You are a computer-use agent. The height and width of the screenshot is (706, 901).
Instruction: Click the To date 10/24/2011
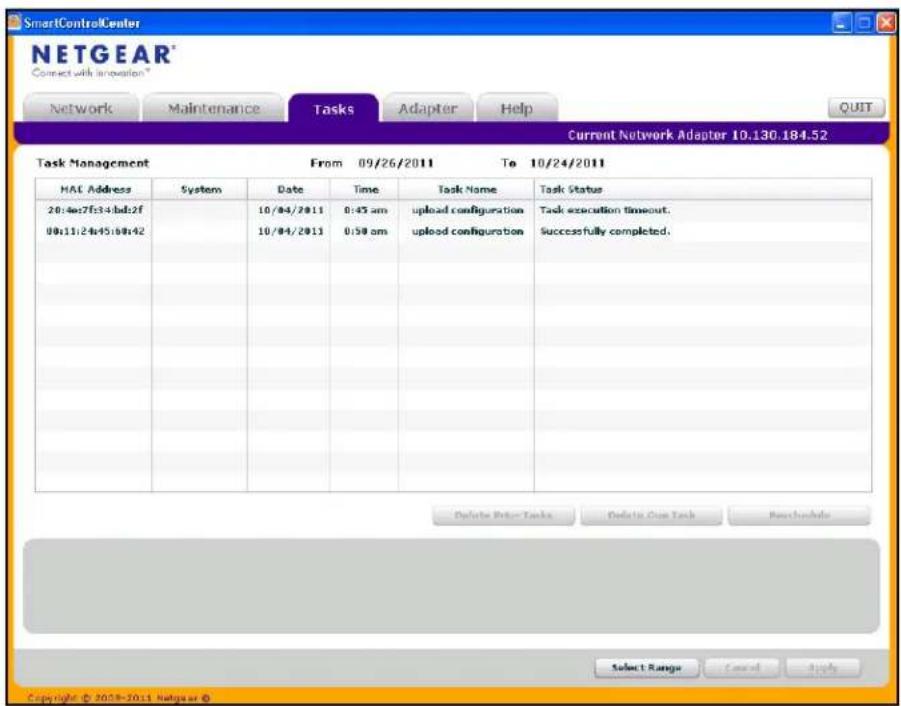tap(567, 163)
